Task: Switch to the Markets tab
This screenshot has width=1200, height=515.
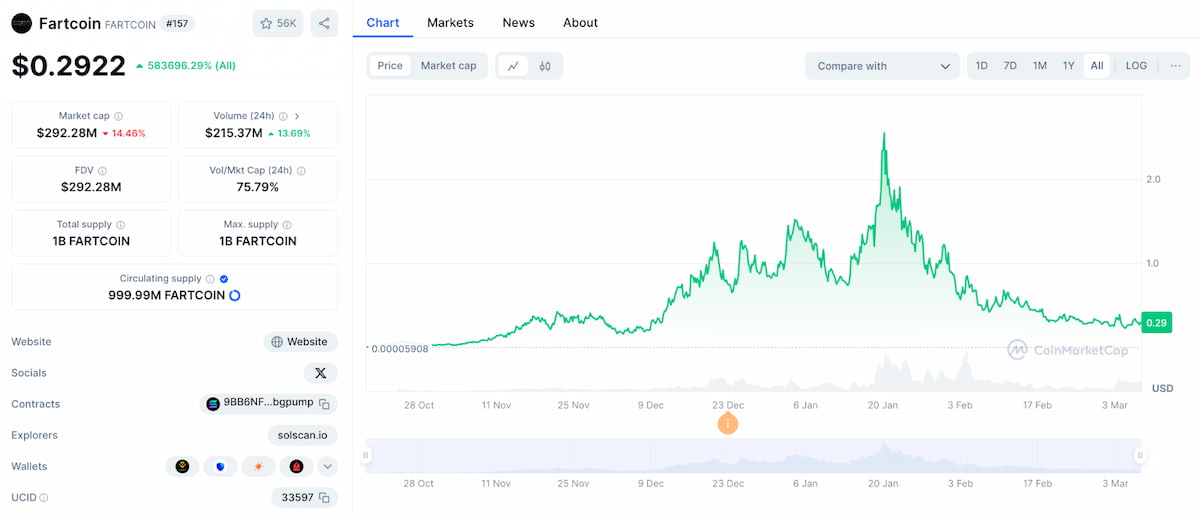Action: tap(450, 22)
